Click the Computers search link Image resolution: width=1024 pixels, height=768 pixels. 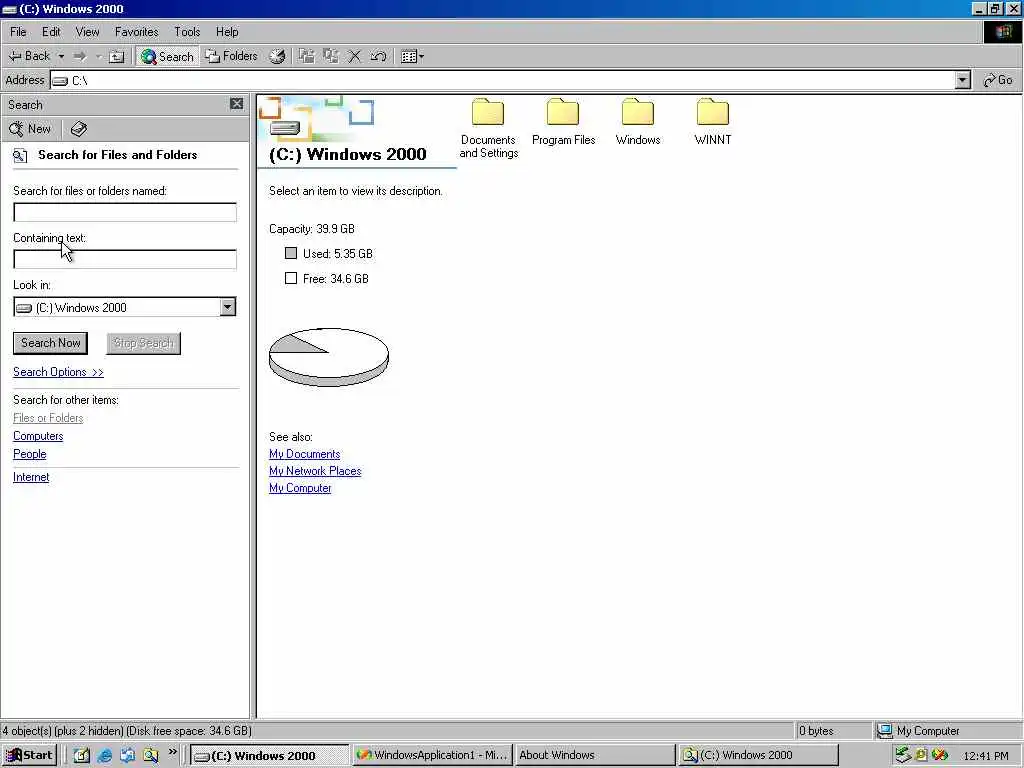click(38, 436)
